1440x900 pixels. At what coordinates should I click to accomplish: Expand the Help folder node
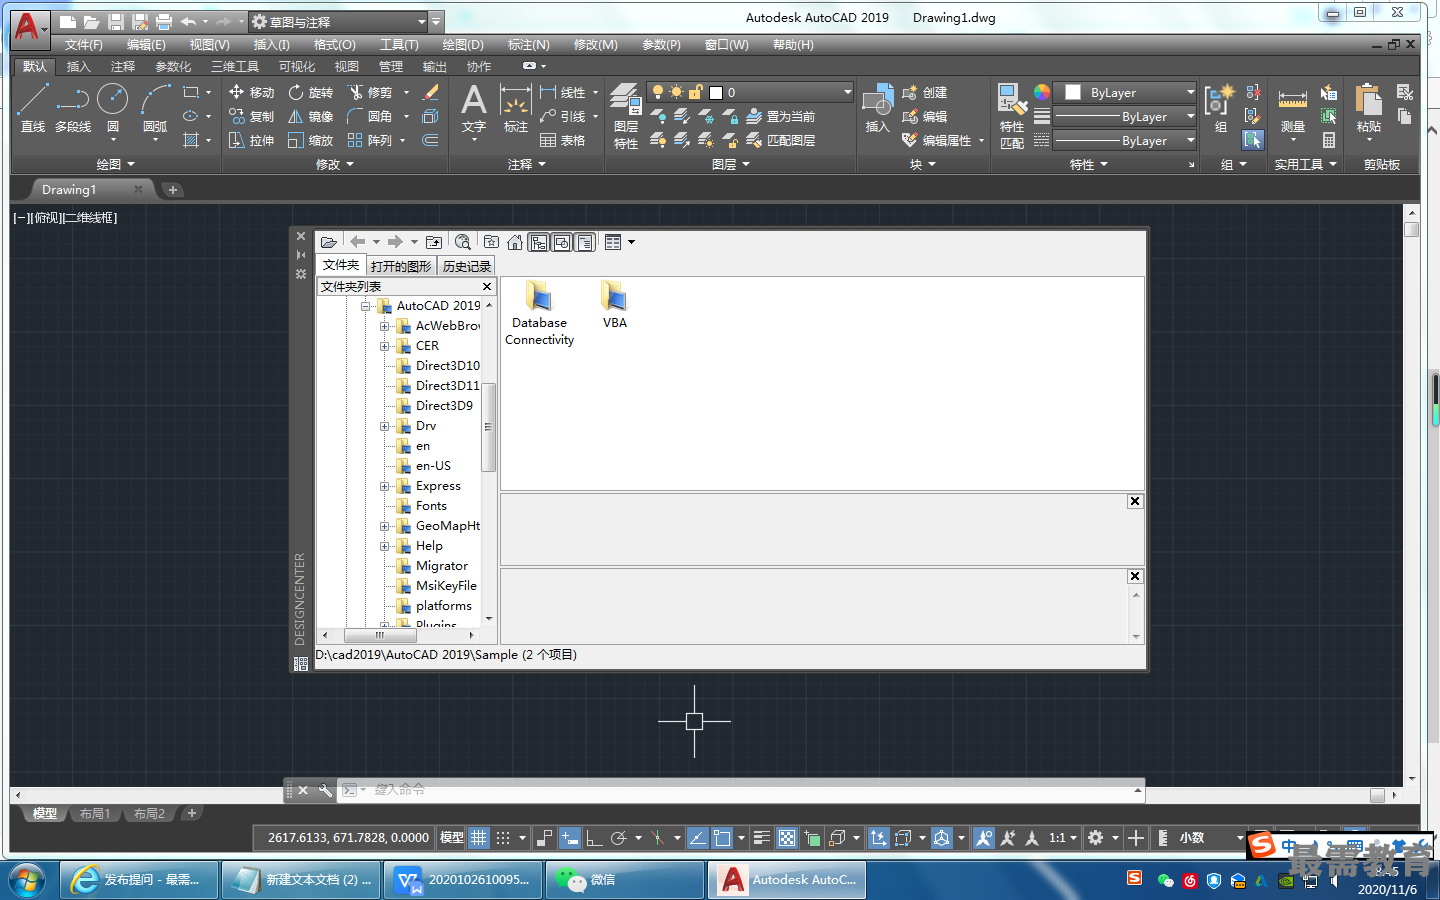click(x=385, y=546)
